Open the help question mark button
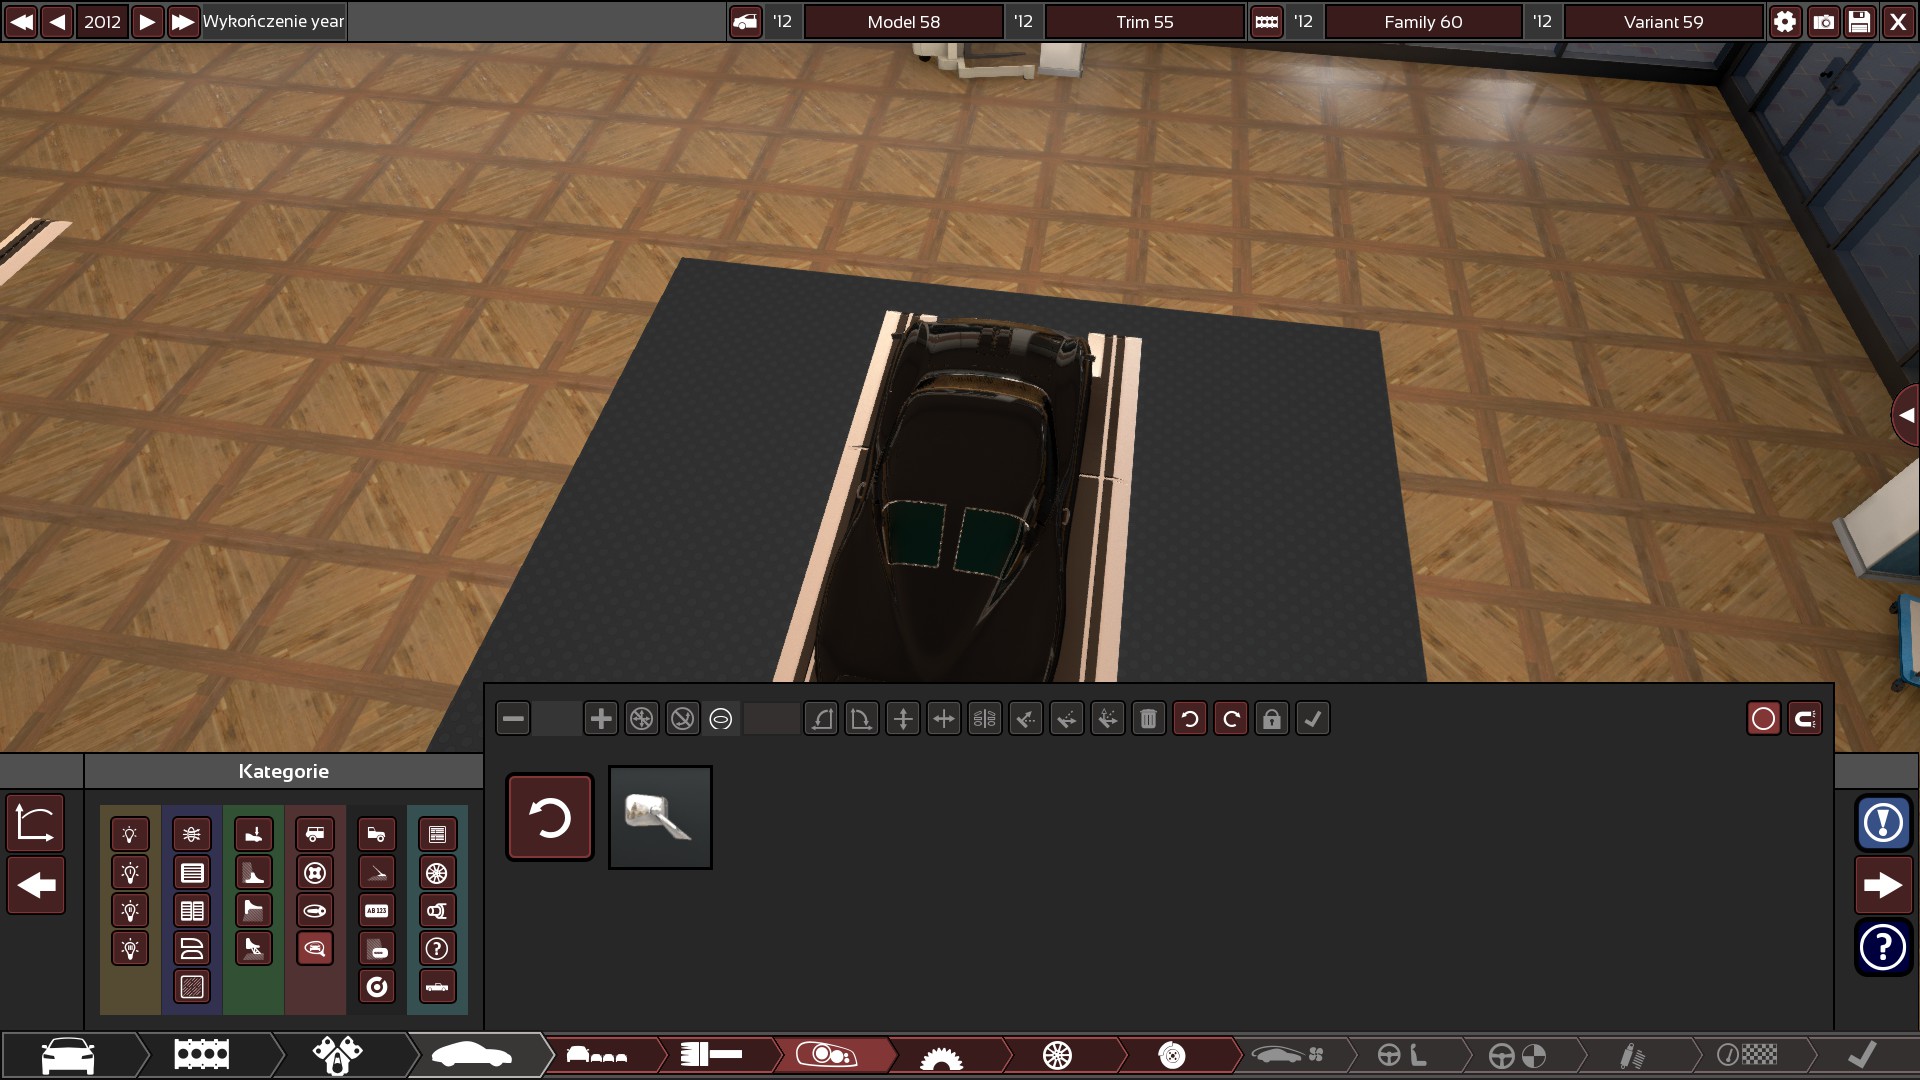This screenshot has width=1920, height=1080. (1883, 946)
